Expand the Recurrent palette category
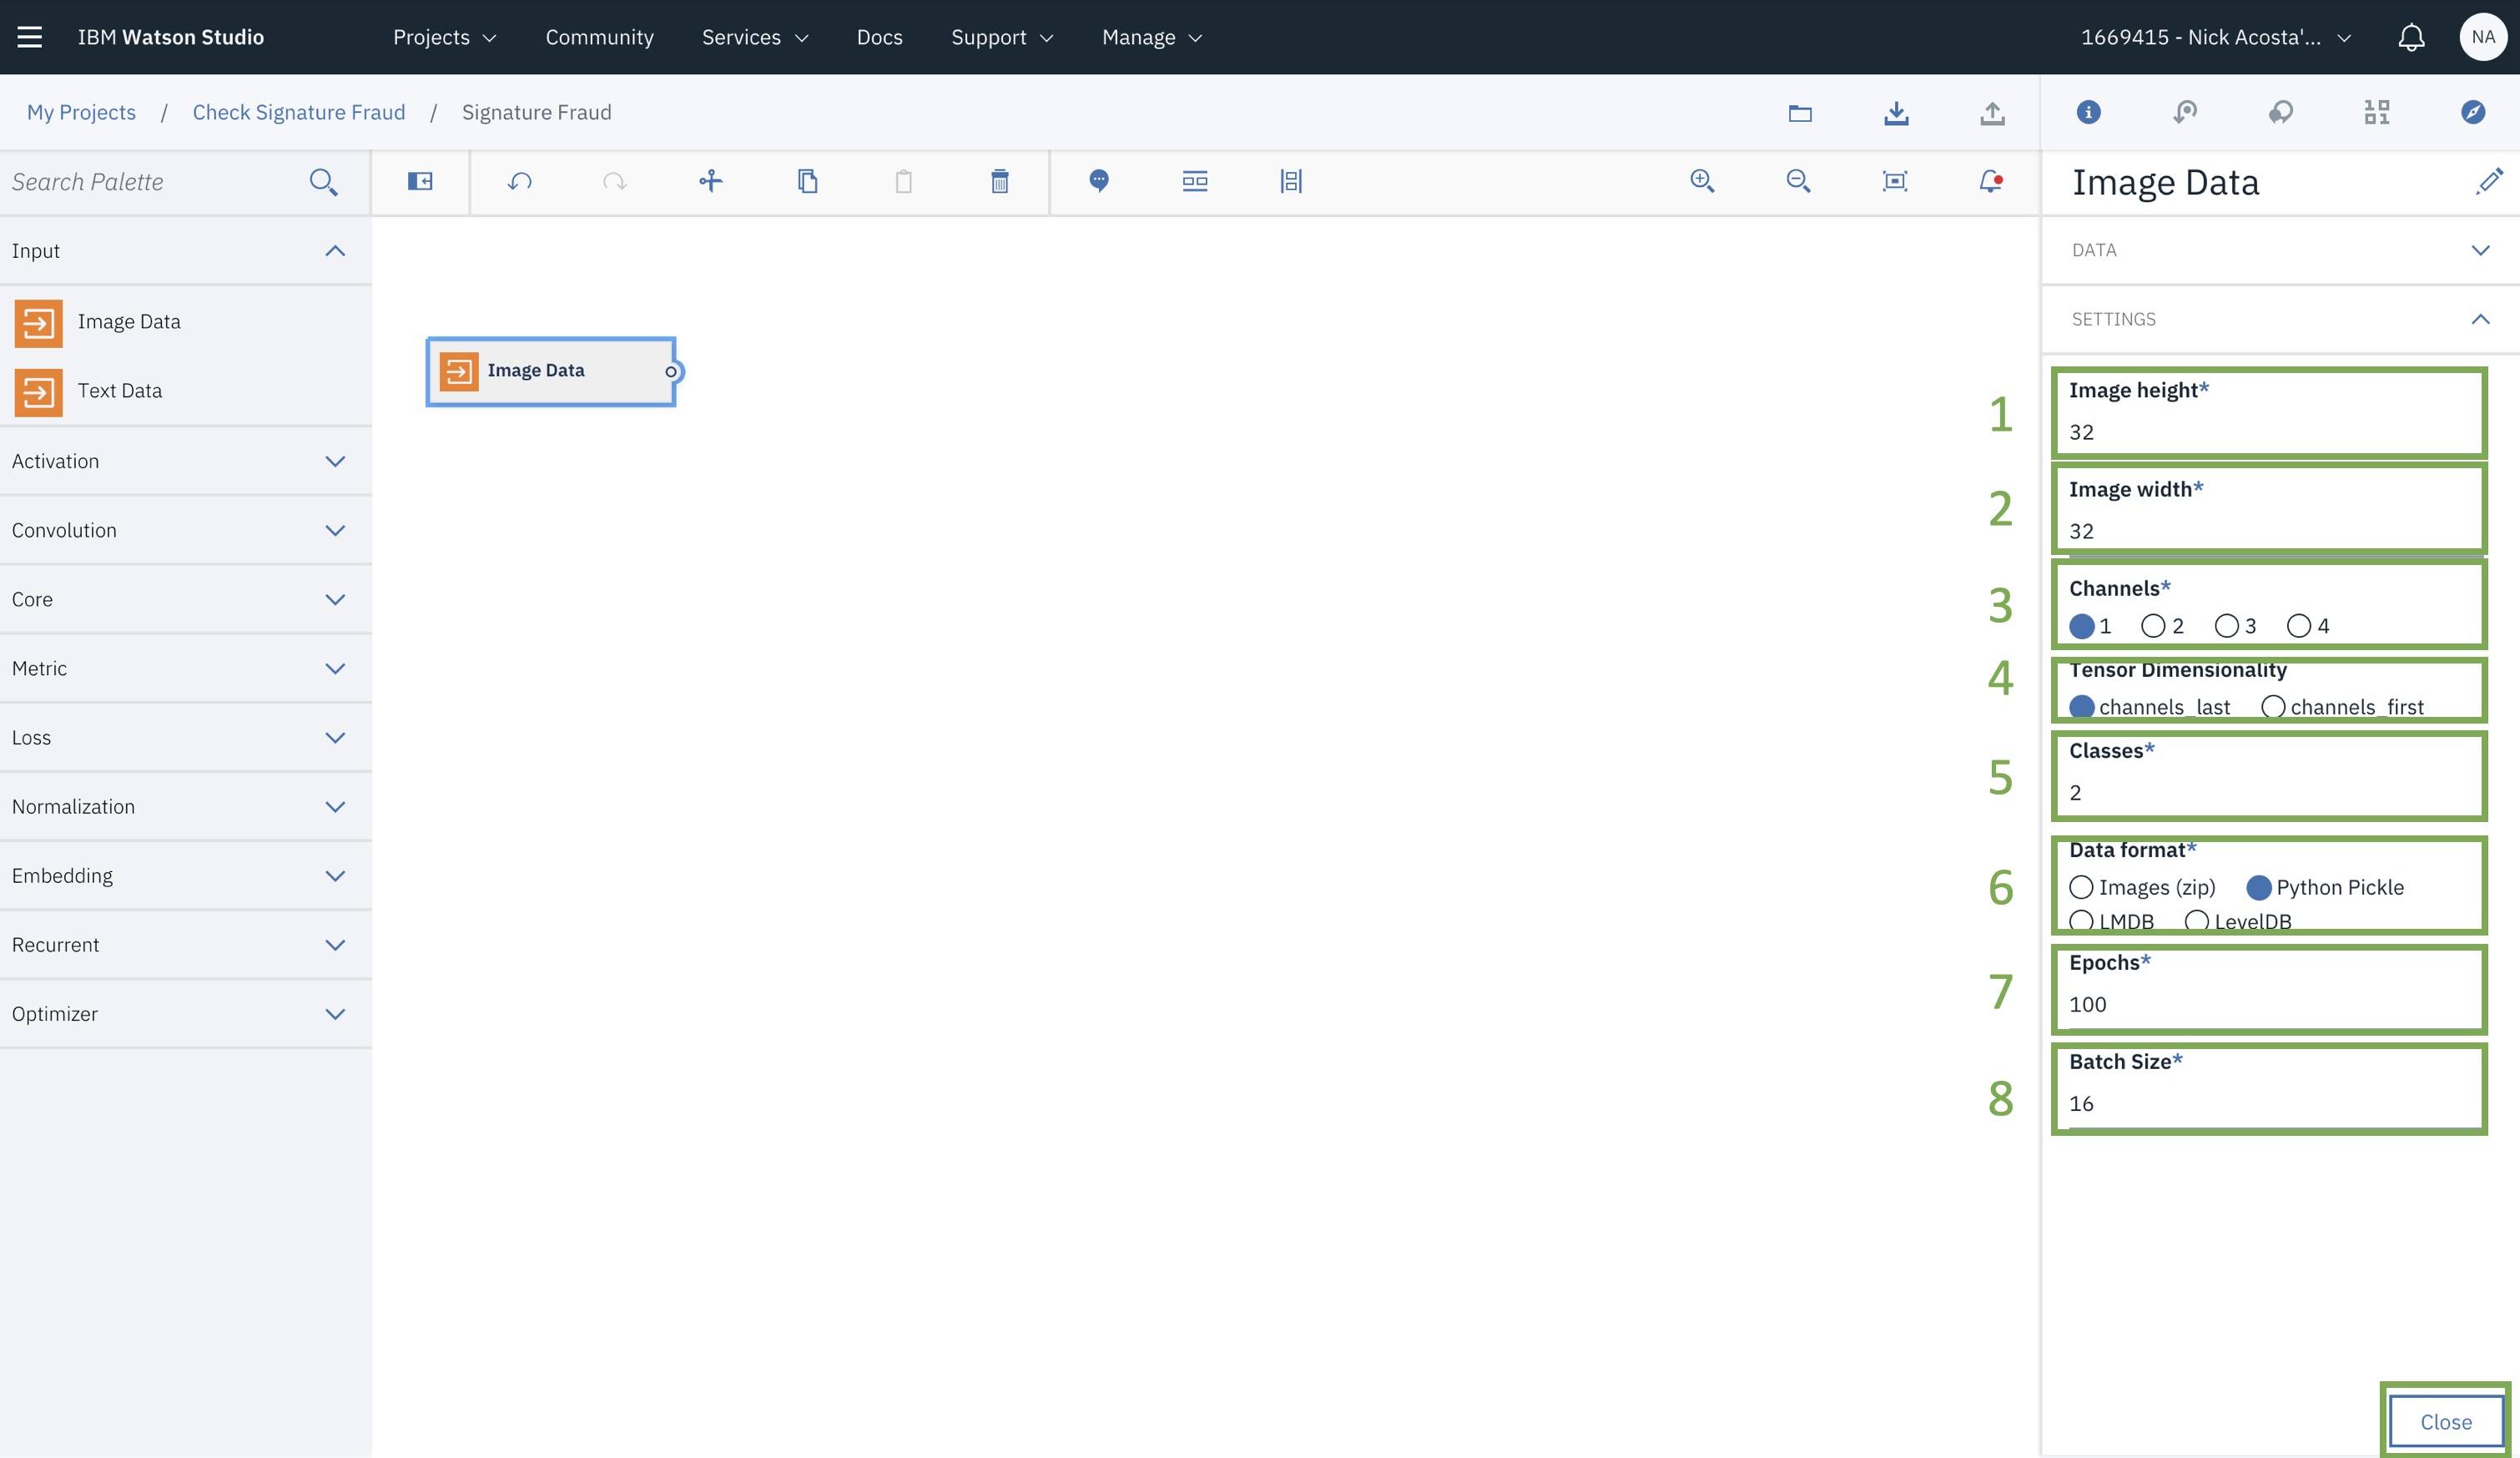Screen dimensions: 2520x1458 click(186, 944)
